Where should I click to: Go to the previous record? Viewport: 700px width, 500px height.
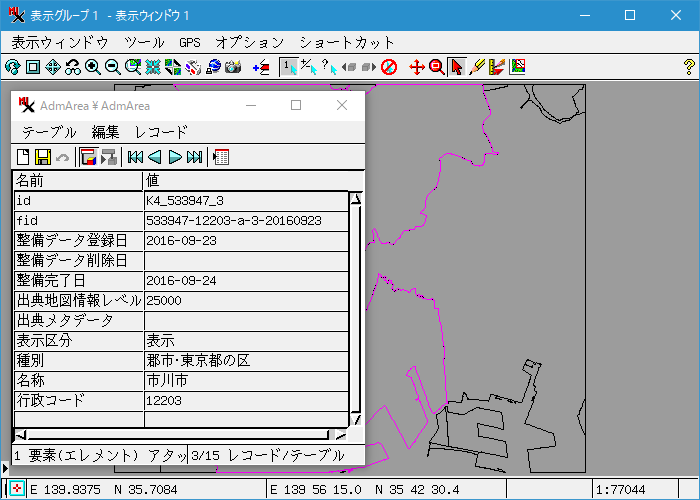(x=155, y=157)
